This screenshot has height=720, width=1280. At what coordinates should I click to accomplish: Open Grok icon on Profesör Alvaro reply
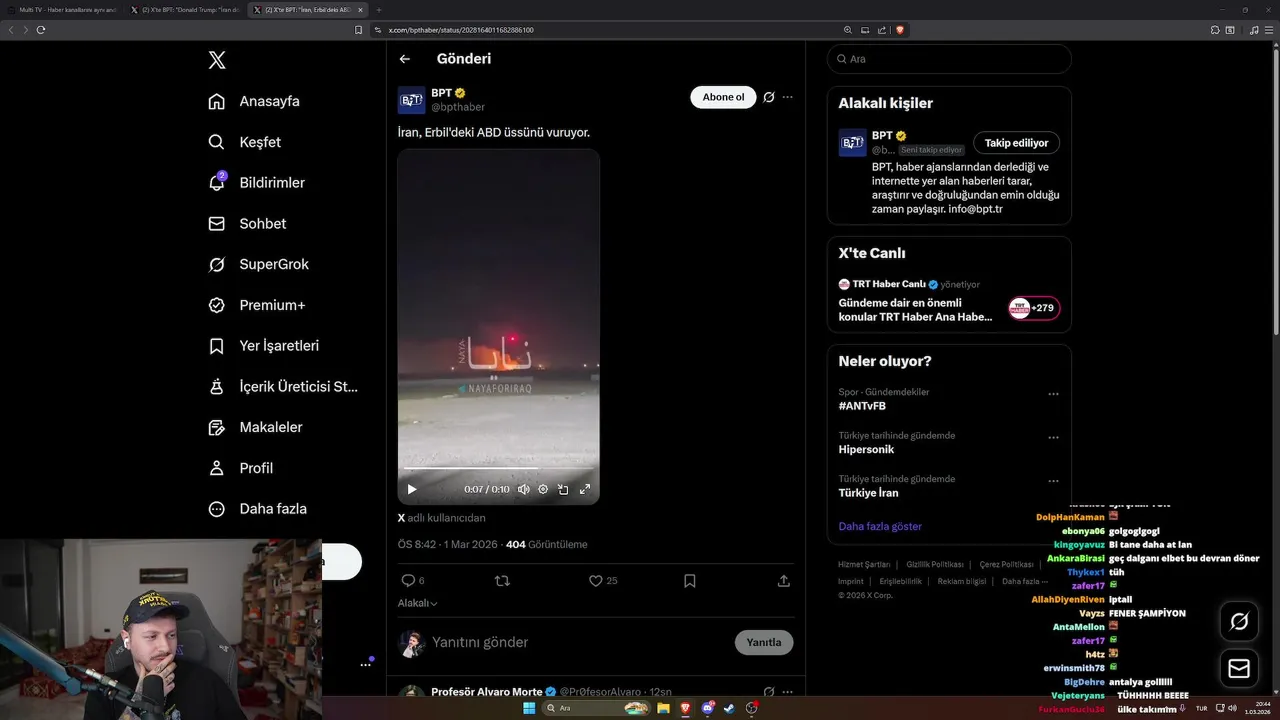click(769, 692)
